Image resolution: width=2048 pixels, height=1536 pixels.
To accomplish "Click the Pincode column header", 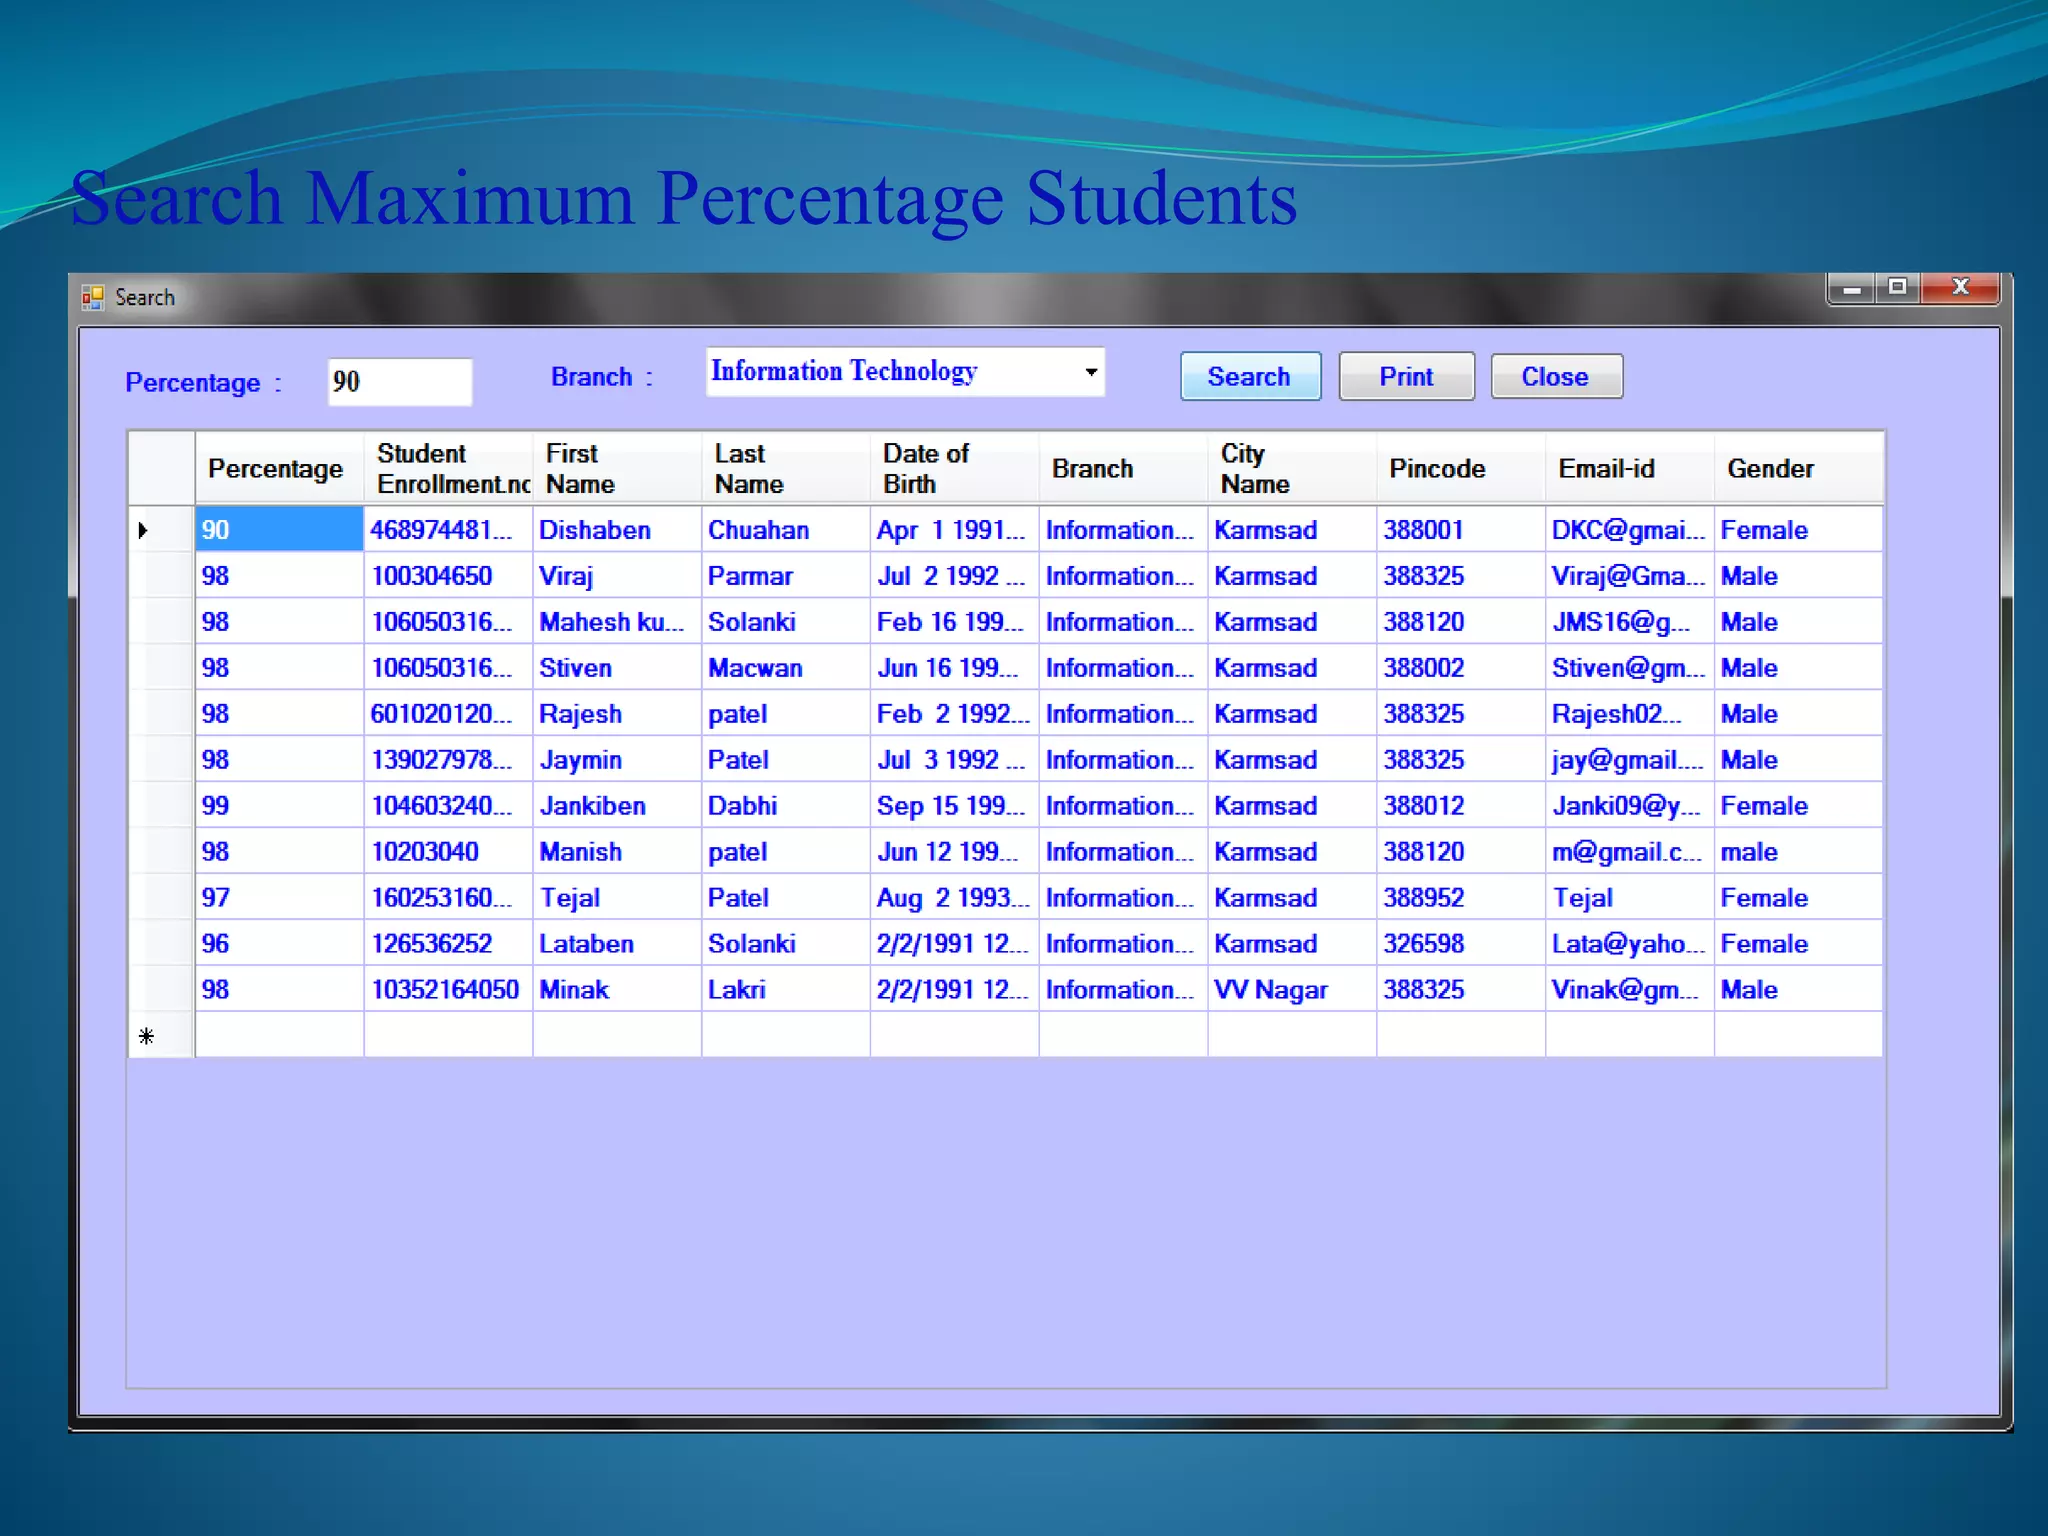I will [x=1461, y=468].
